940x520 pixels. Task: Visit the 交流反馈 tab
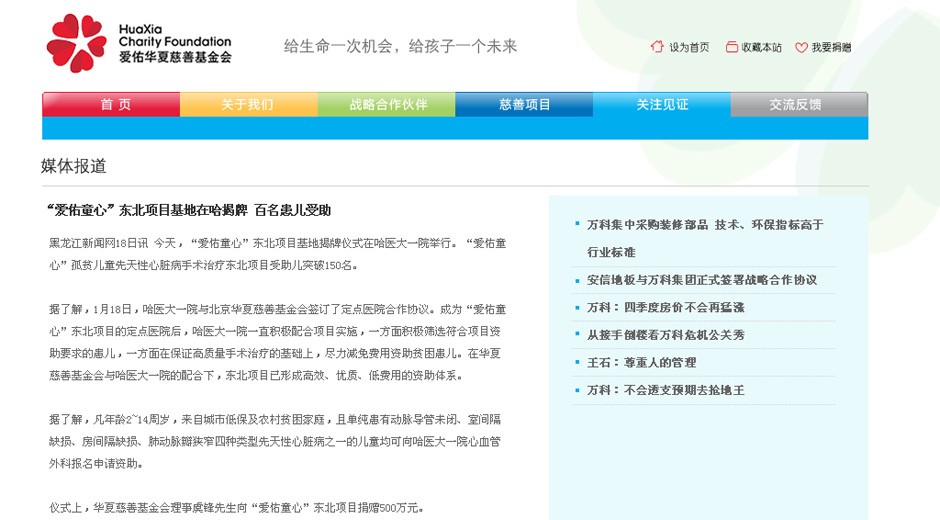pyautogui.click(x=799, y=104)
